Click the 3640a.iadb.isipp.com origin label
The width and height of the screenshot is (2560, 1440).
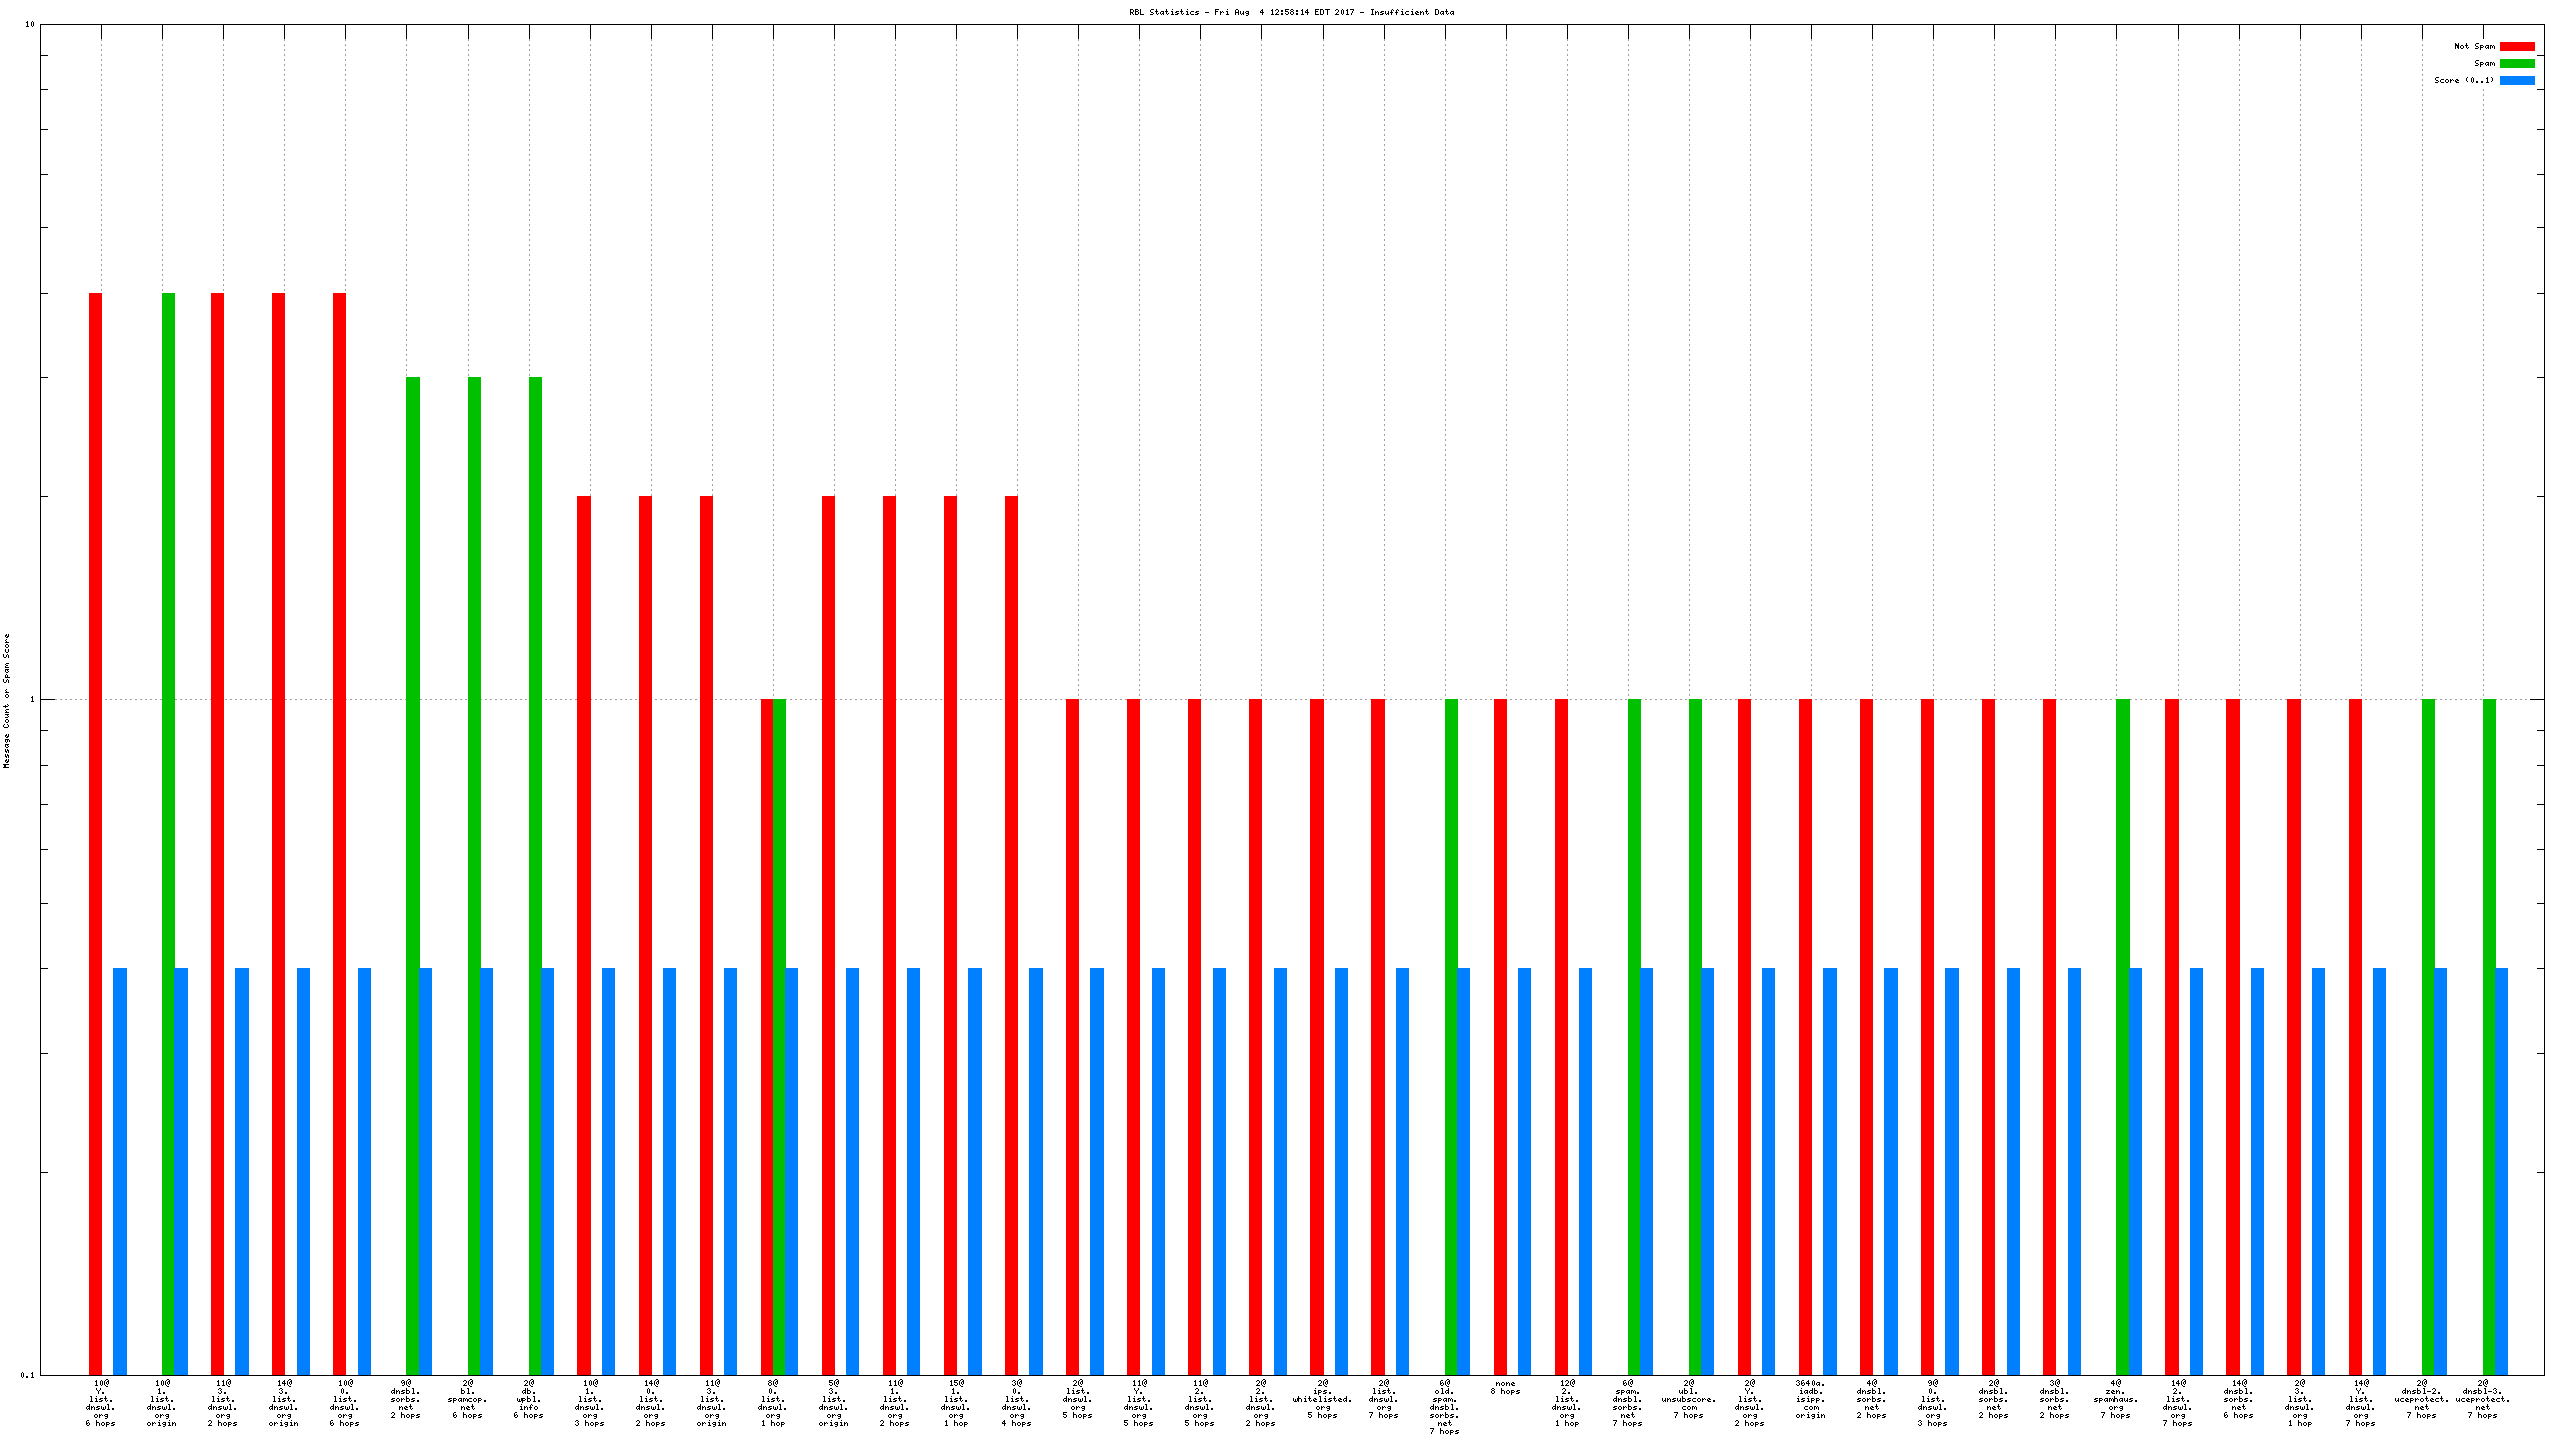[1810, 1399]
